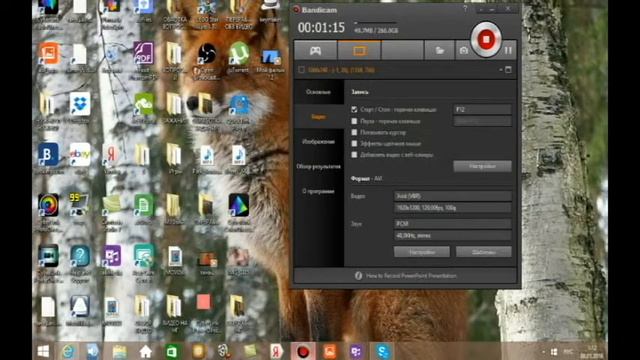Image resolution: width=640 pixels, height=360 pixels.
Task: Open the uTorrent desktop shortcut
Action: click(x=239, y=57)
